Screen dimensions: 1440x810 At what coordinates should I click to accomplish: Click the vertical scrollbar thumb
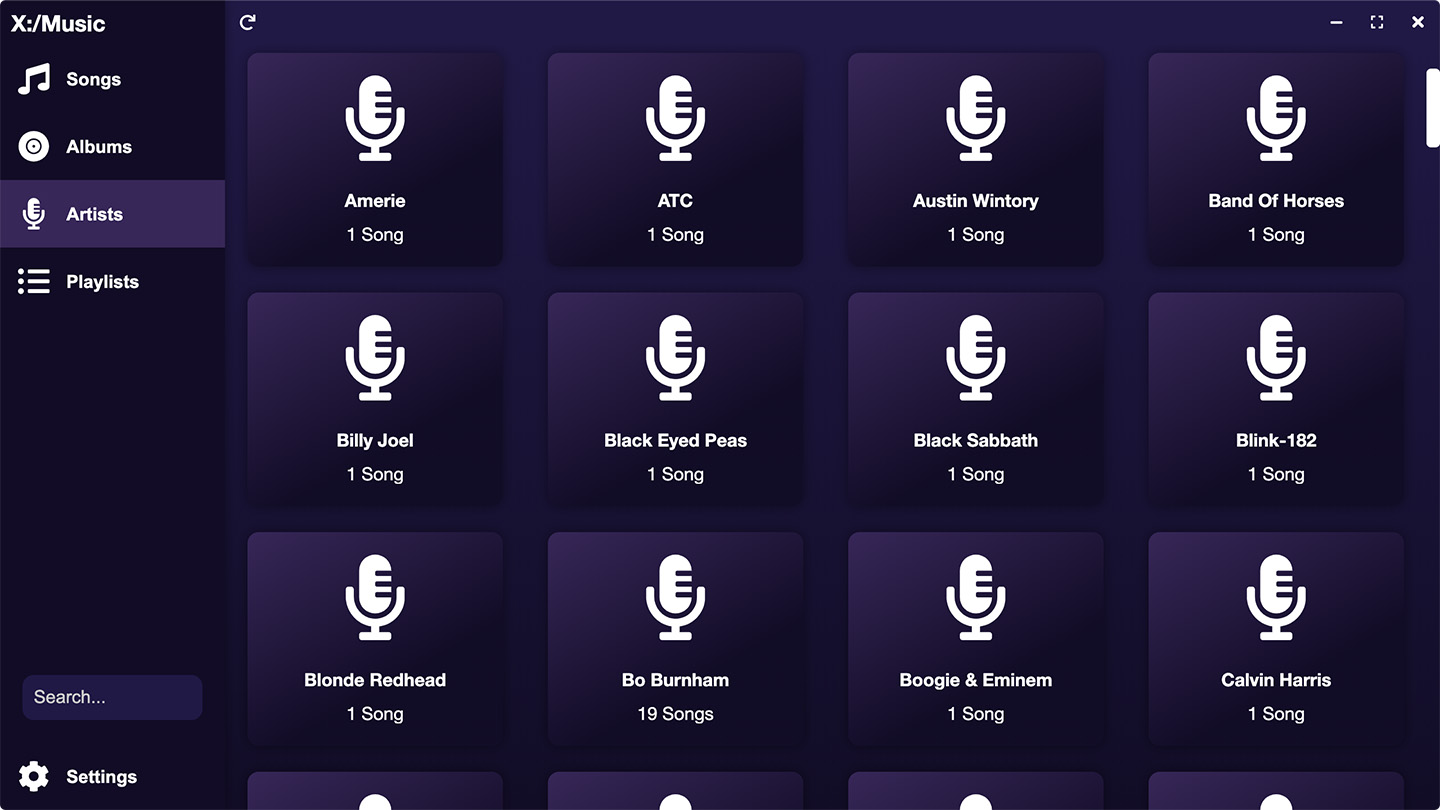point(1432,108)
